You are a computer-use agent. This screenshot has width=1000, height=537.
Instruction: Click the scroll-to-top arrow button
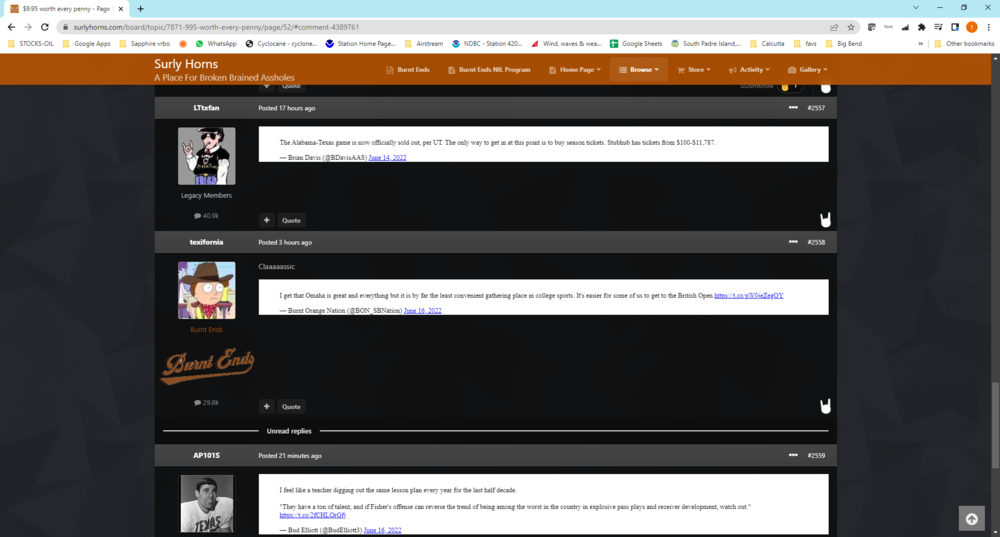970,518
